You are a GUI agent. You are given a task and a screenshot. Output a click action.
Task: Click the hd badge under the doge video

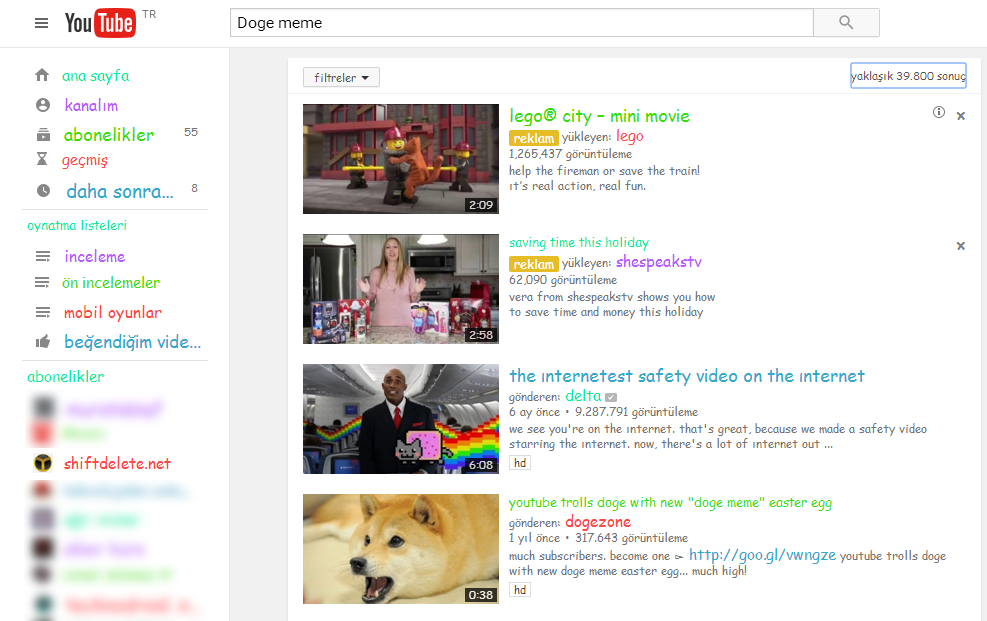pyautogui.click(x=520, y=590)
